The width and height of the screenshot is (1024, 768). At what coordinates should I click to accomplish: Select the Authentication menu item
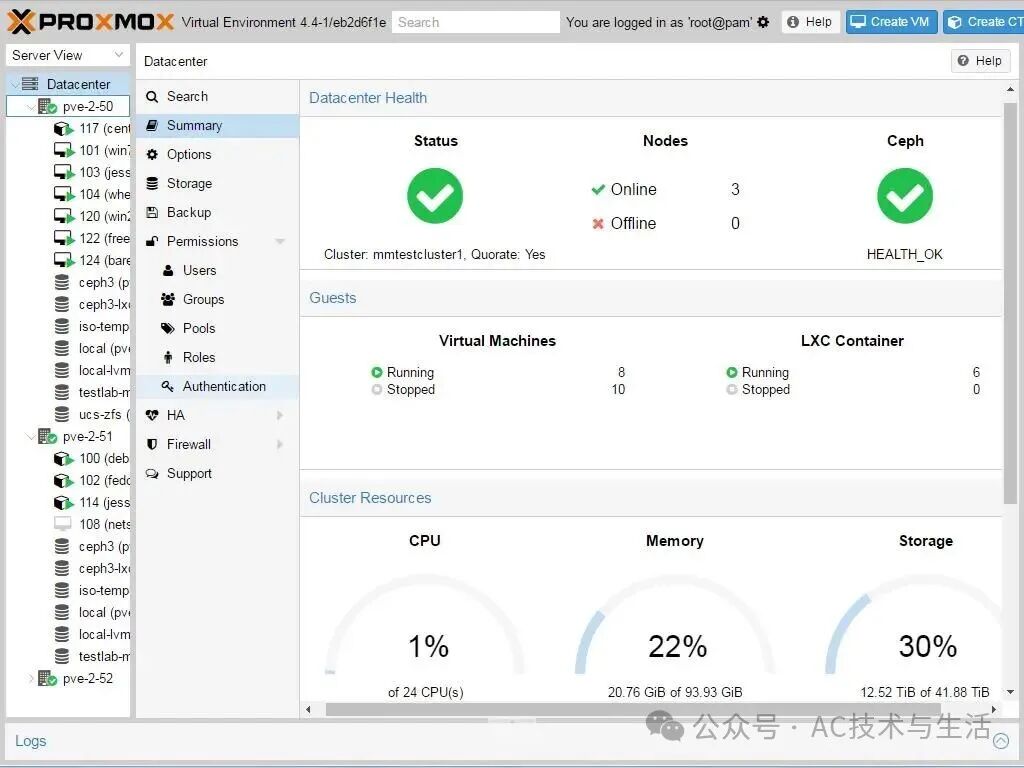217,387
